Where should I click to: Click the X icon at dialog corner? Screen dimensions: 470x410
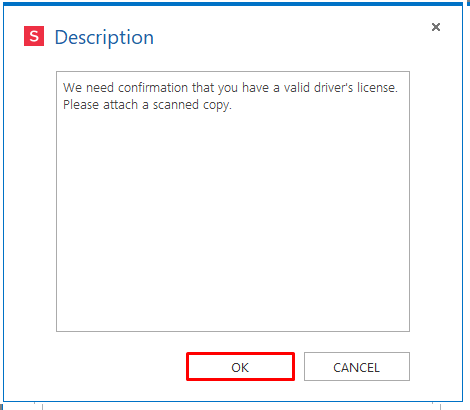[436, 27]
